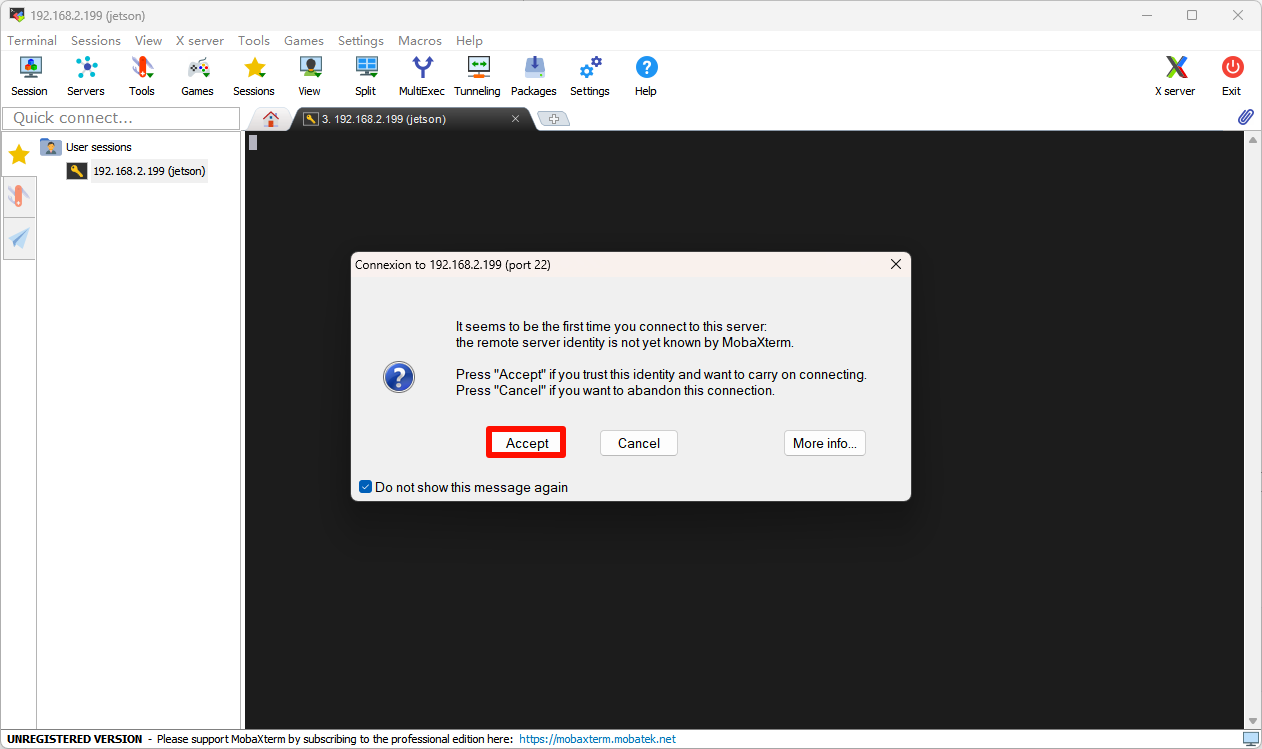Open the Sessions star sidebar tab
Screen dimensions: 1262x749
(19, 154)
